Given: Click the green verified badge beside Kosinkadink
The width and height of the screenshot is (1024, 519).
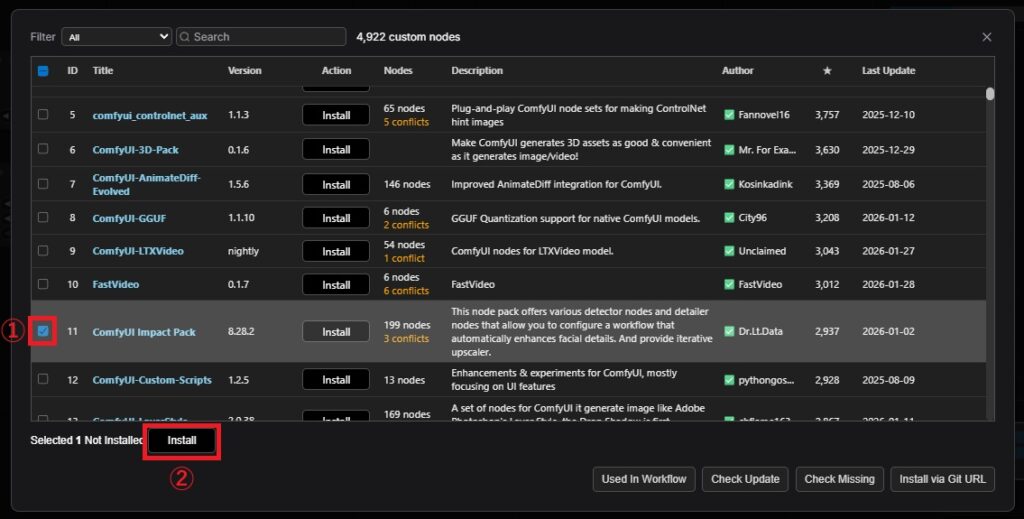Looking at the screenshot, I should tap(729, 184).
